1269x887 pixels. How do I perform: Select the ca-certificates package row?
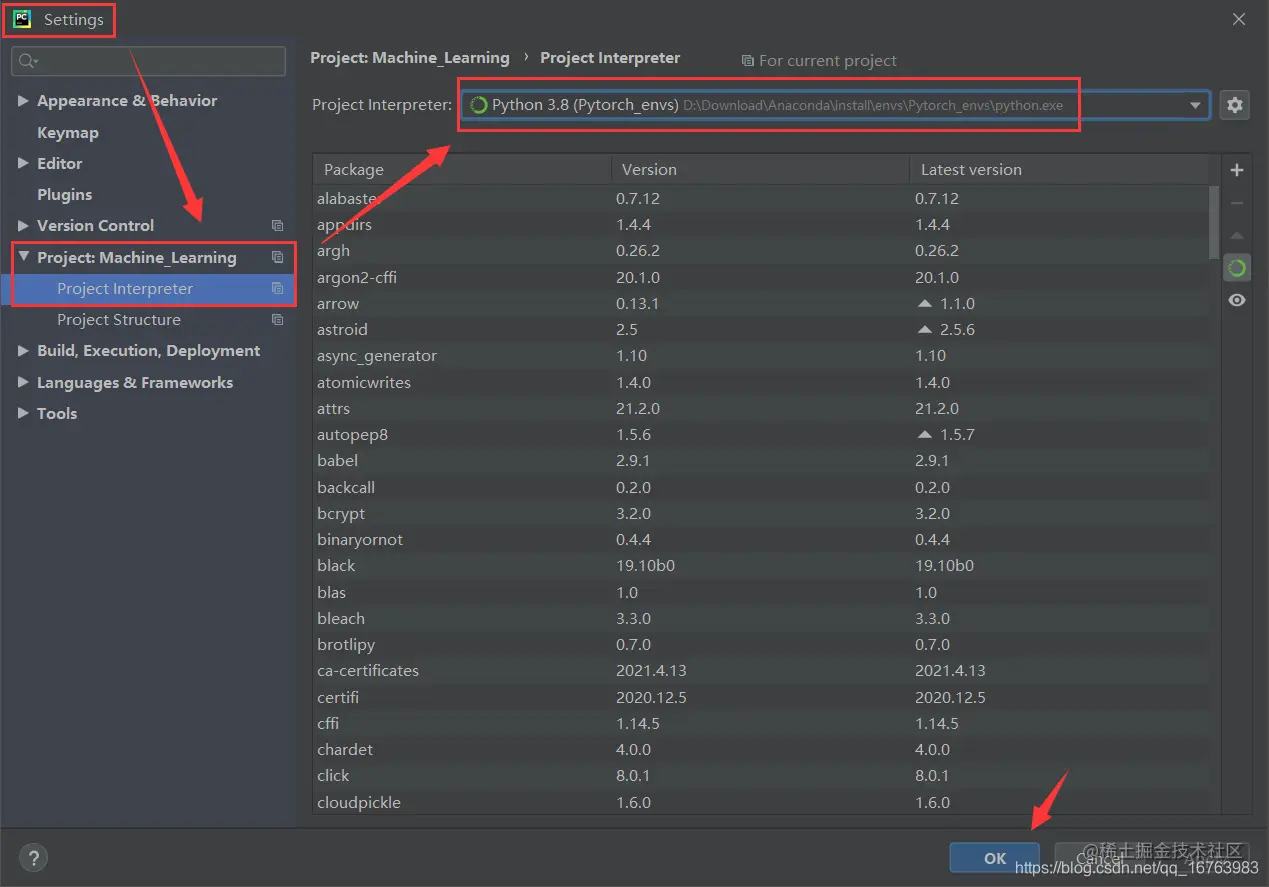(x=760, y=671)
